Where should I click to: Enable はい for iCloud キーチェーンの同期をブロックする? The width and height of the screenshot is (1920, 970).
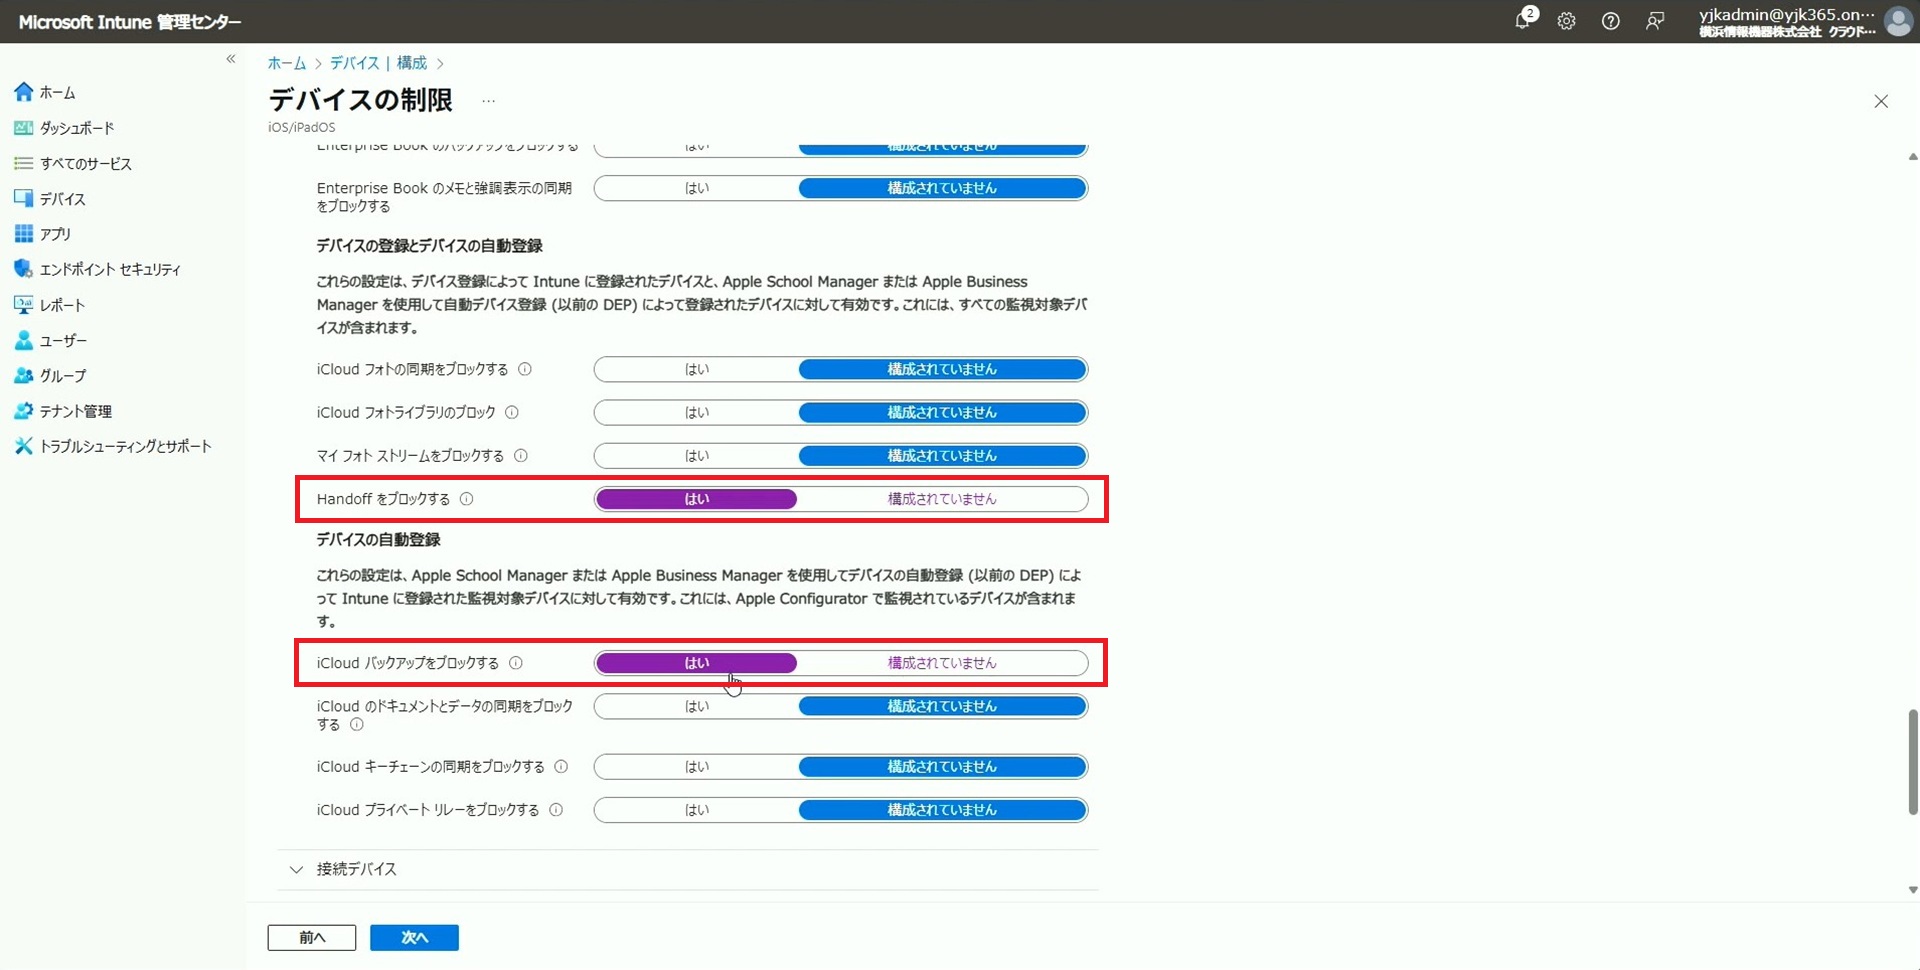[x=696, y=767]
